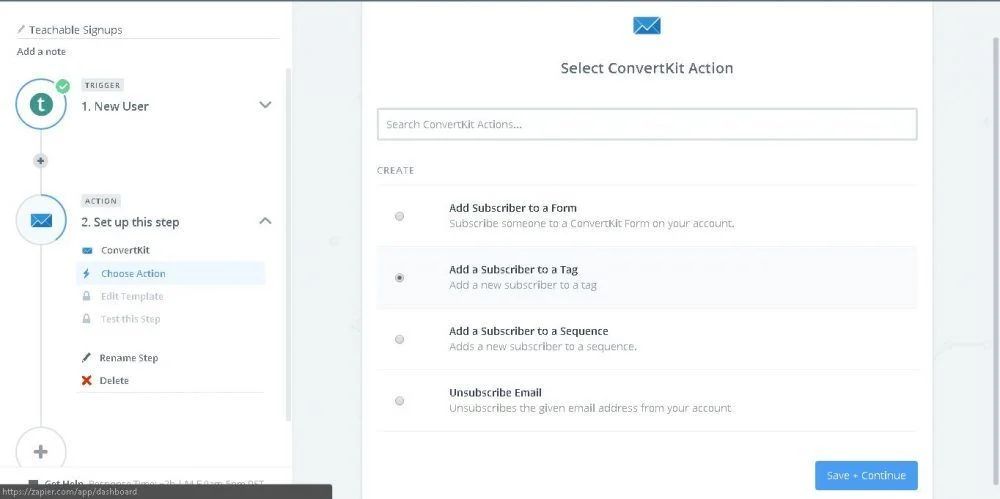Viewport: 1000px width, 499px height.
Task: Choose Add a Subscriber to a Sequence radio
Action: (x=400, y=339)
